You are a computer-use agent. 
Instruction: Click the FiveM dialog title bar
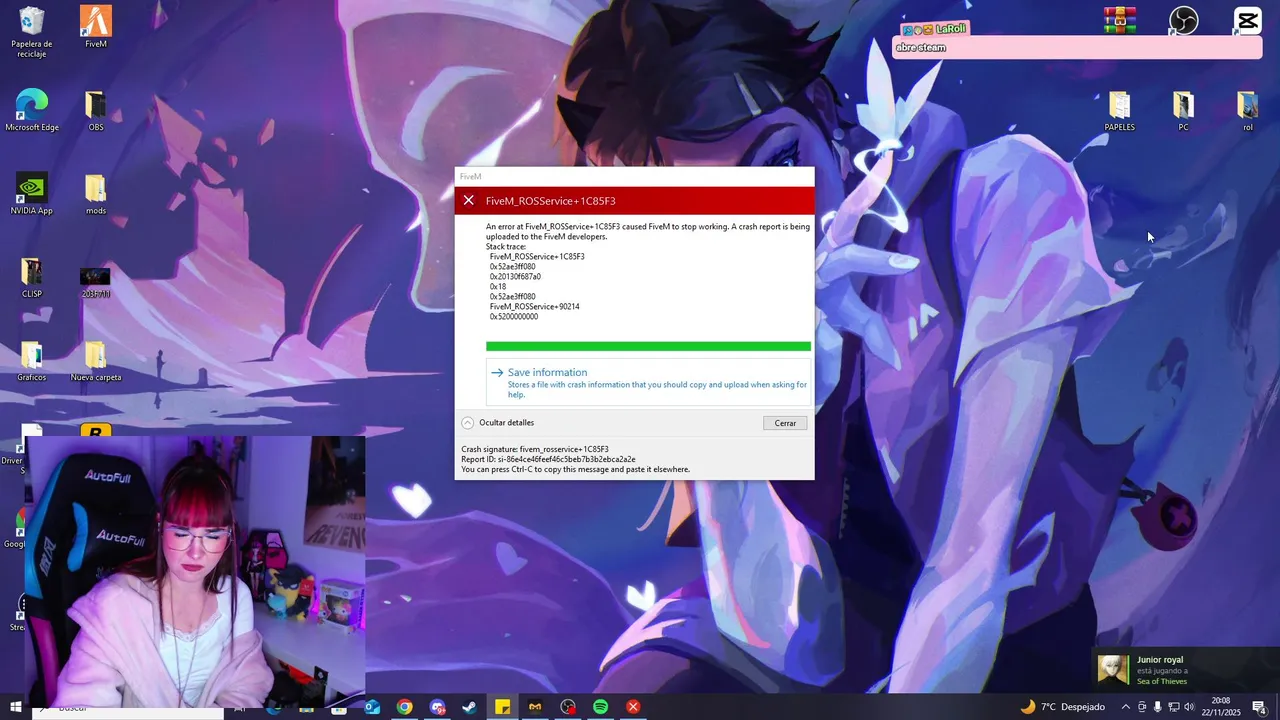(x=634, y=176)
